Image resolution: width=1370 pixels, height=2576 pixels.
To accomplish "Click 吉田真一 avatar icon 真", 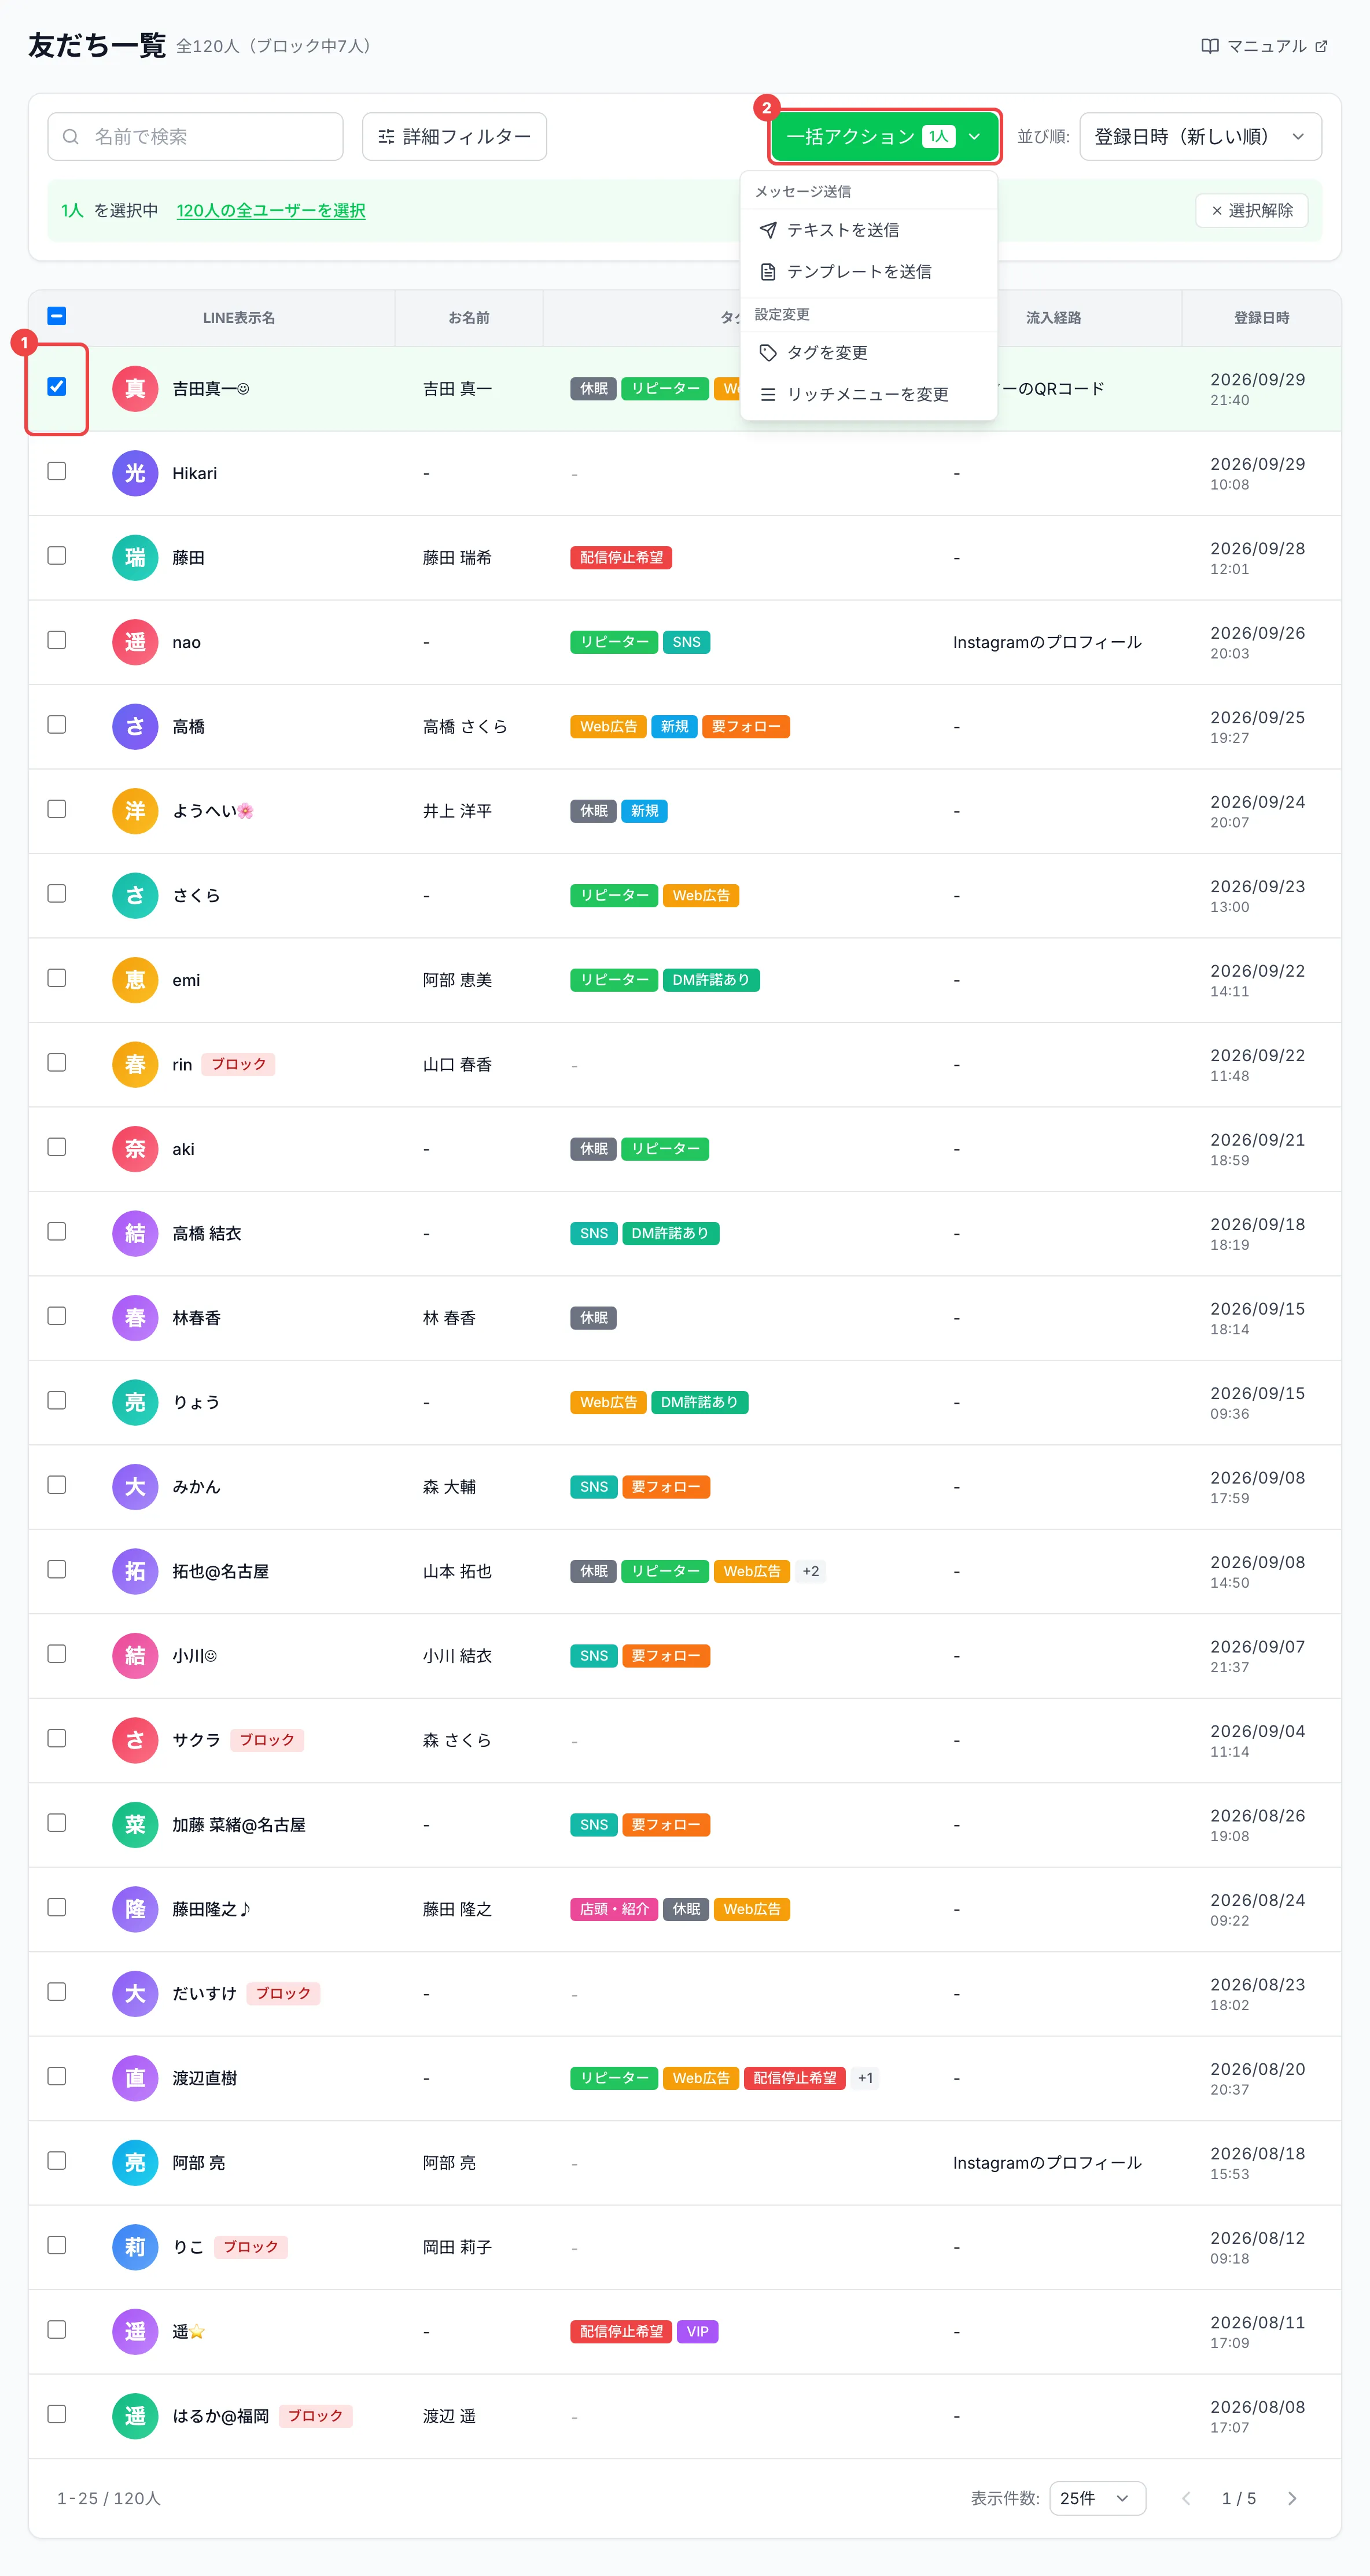I will click(x=135, y=389).
